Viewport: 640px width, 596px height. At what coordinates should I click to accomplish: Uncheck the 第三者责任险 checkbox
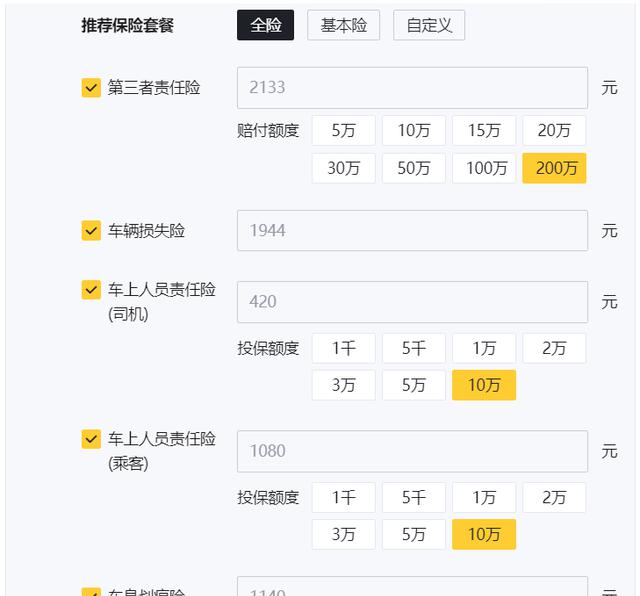click(91, 88)
